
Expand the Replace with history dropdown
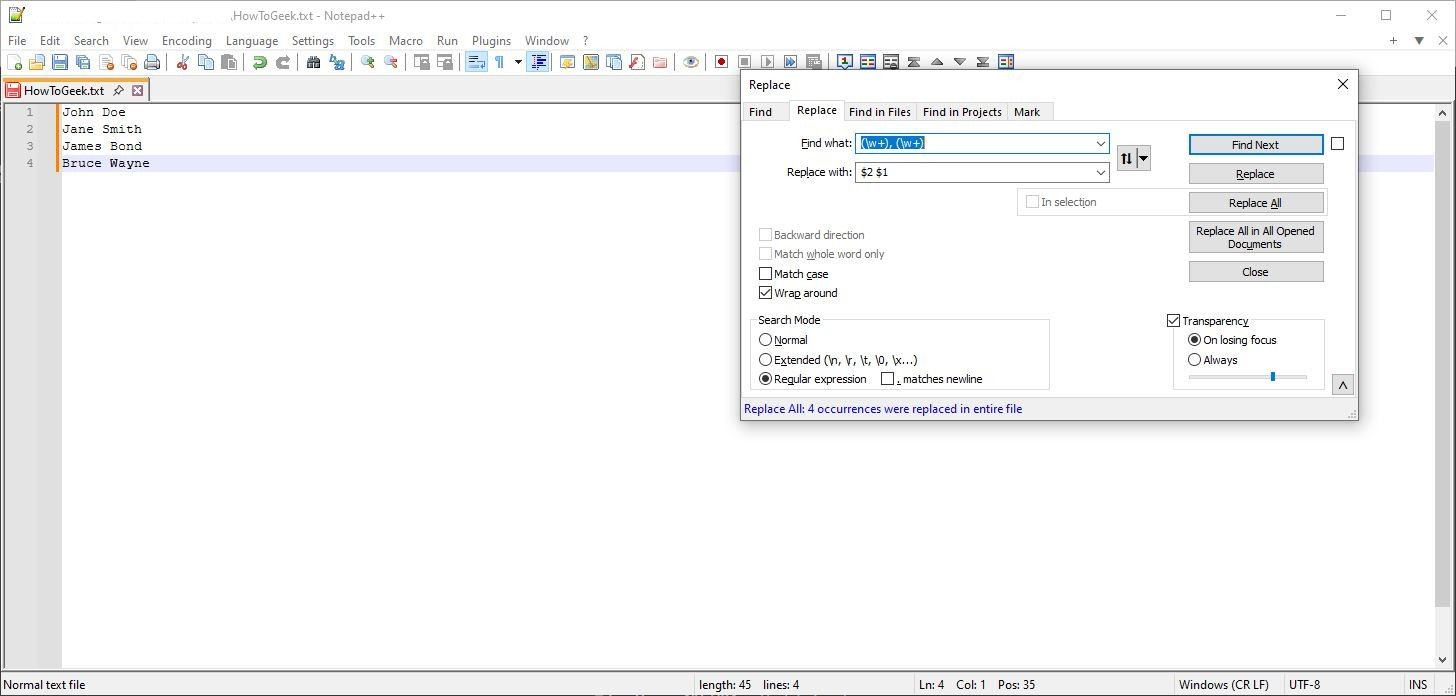coord(1100,173)
